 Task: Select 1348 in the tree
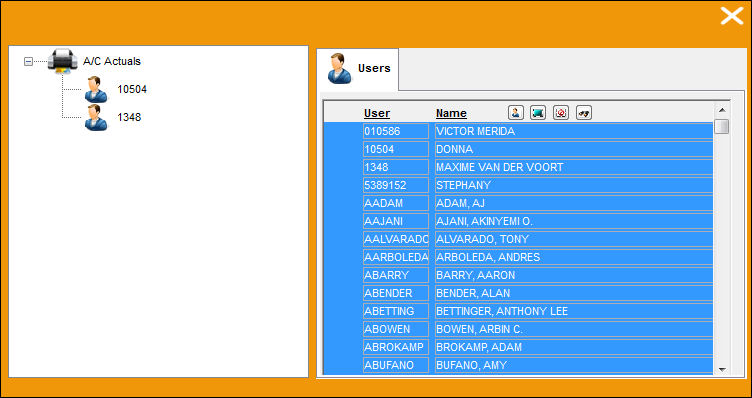129,117
